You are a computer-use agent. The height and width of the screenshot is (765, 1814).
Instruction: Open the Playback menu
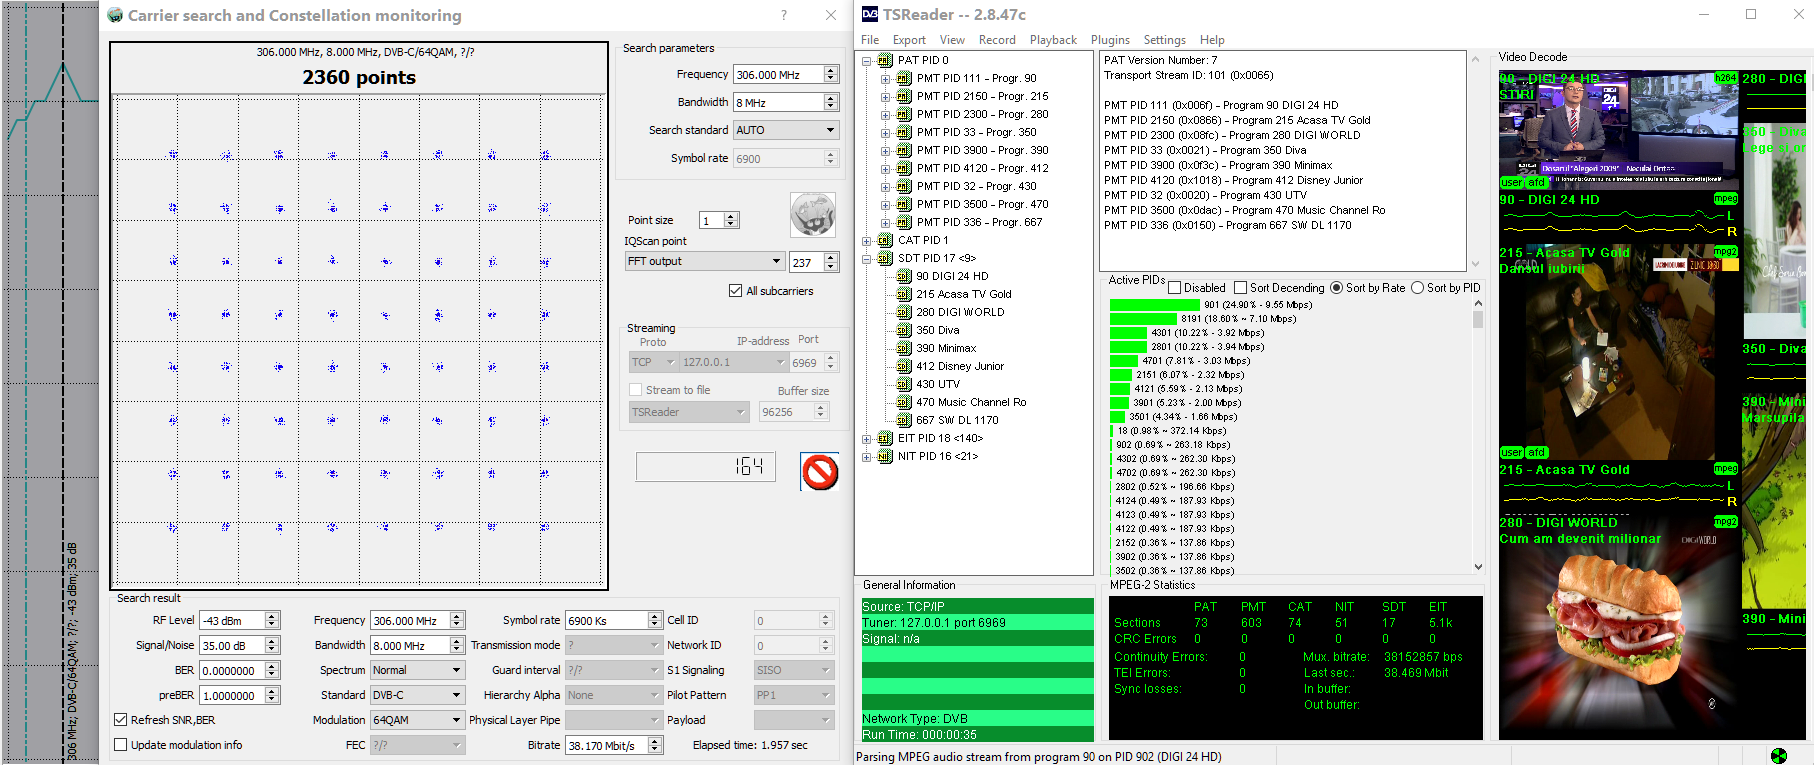coord(1053,40)
